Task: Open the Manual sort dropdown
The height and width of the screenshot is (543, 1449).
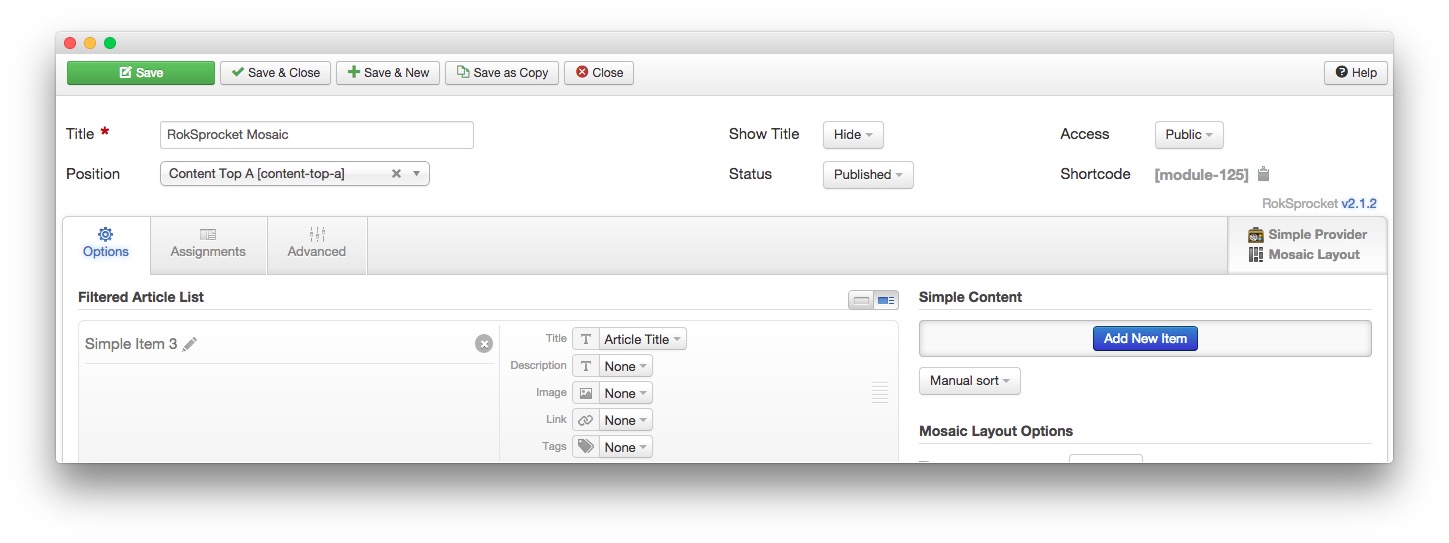Action: pyautogui.click(x=969, y=381)
